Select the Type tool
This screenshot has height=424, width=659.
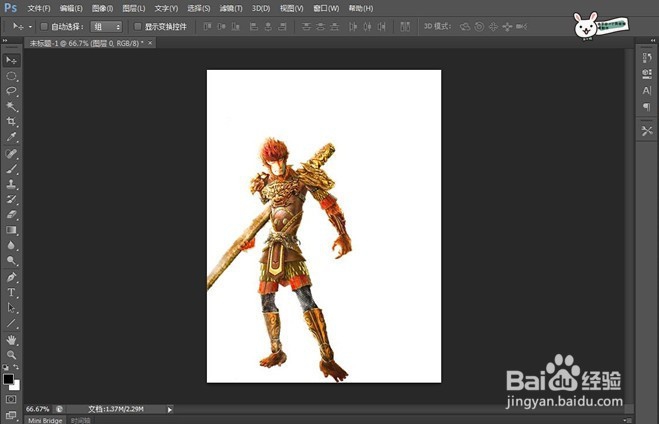coord(11,292)
